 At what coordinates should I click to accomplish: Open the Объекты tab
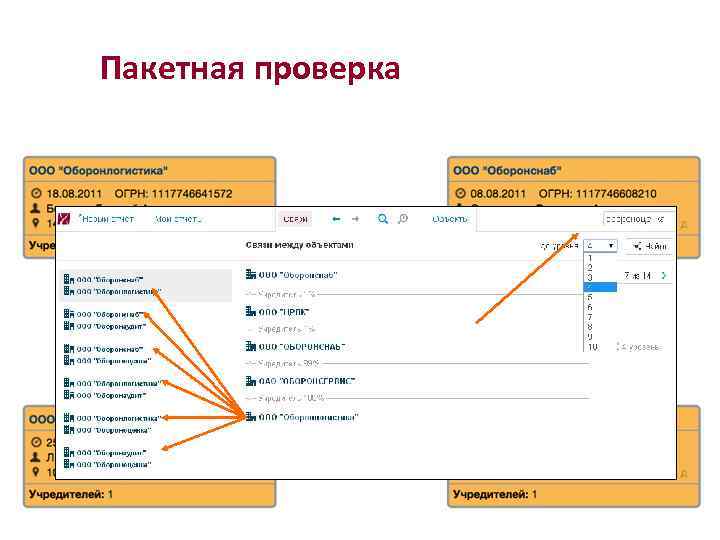coord(450,219)
